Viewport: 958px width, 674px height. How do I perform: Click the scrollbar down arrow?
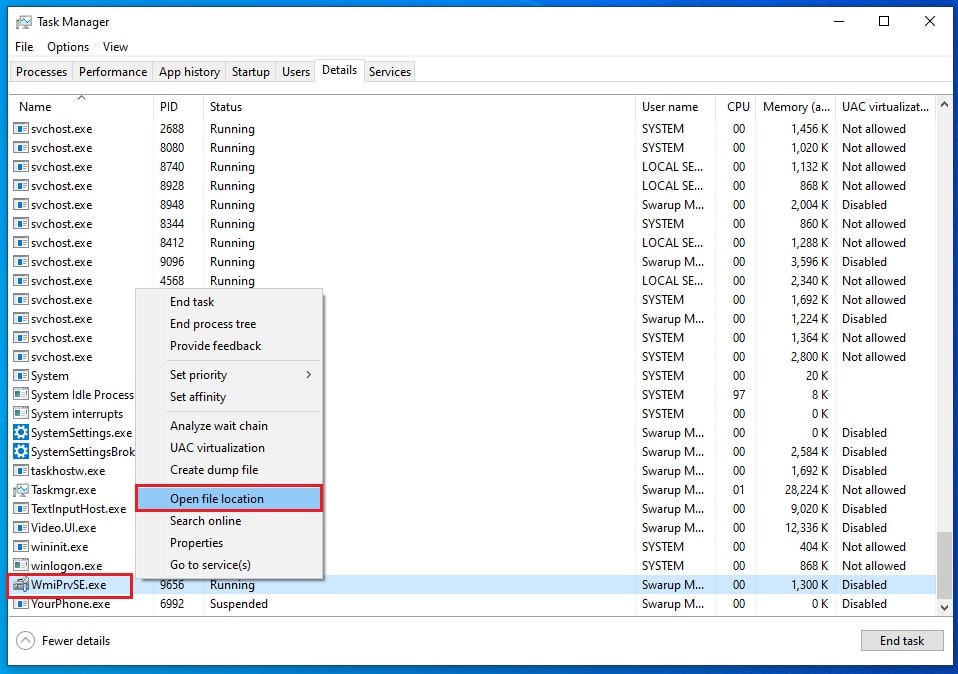click(944, 607)
